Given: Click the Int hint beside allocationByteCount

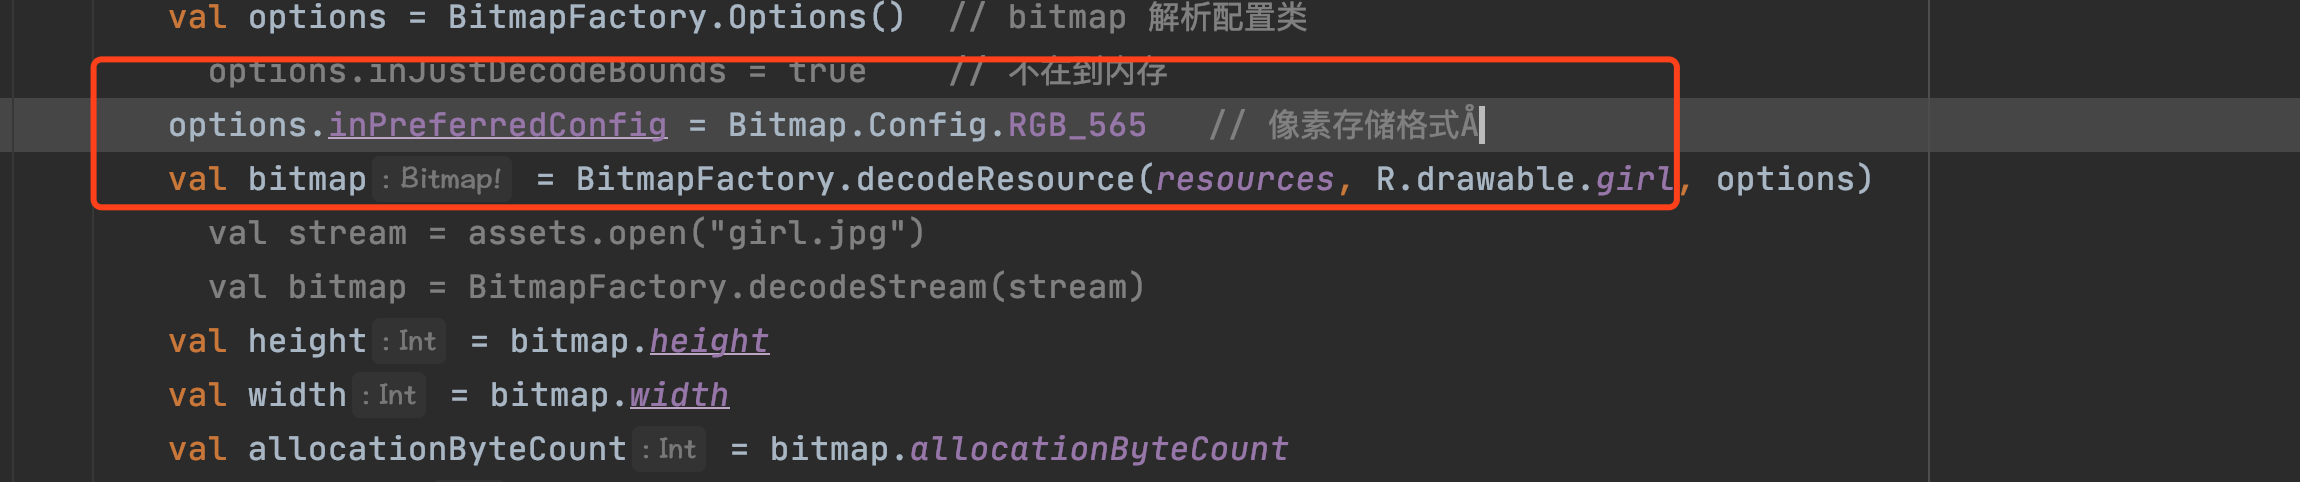Looking at the screenshot, I should 669,449.
